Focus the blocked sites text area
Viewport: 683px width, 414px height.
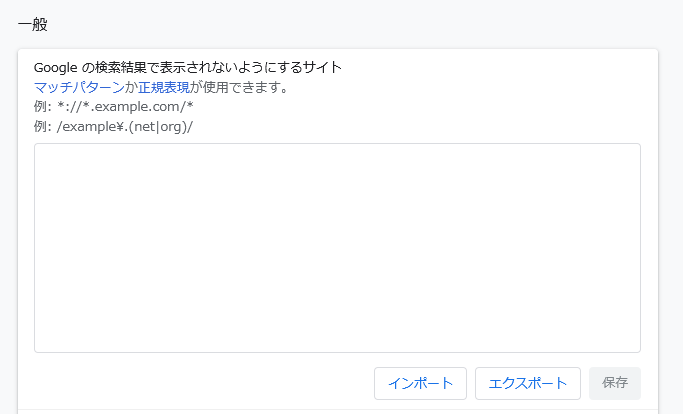point(337,248)
